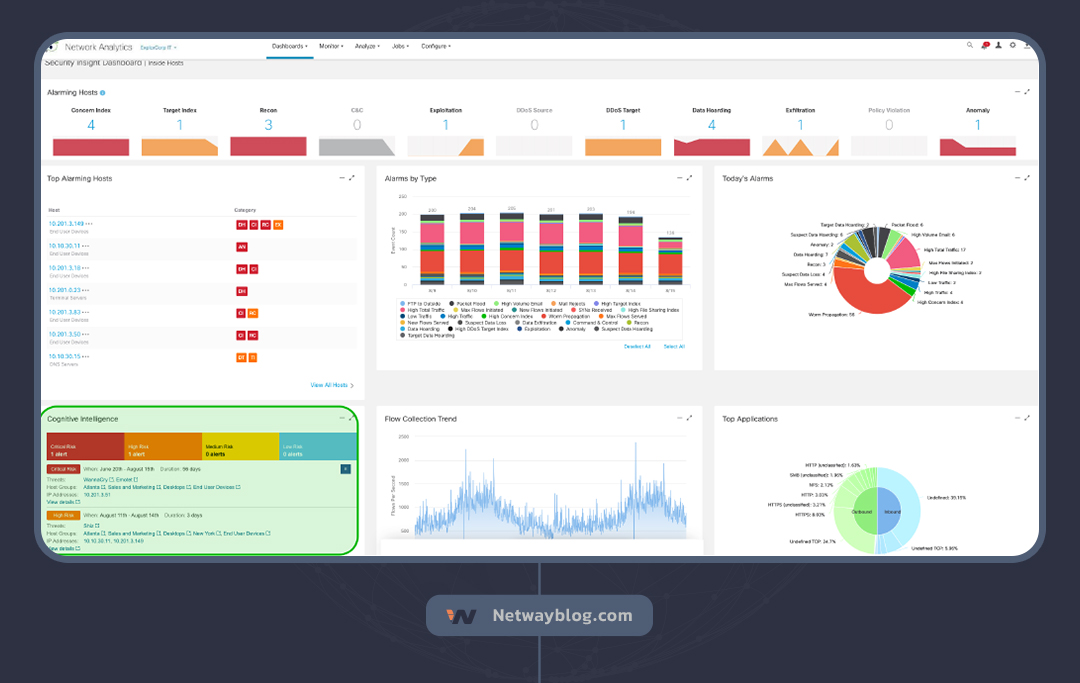This screenshot has height=683, width=1080.
Task: Open the Monitor menu
Action: (331, 46)
